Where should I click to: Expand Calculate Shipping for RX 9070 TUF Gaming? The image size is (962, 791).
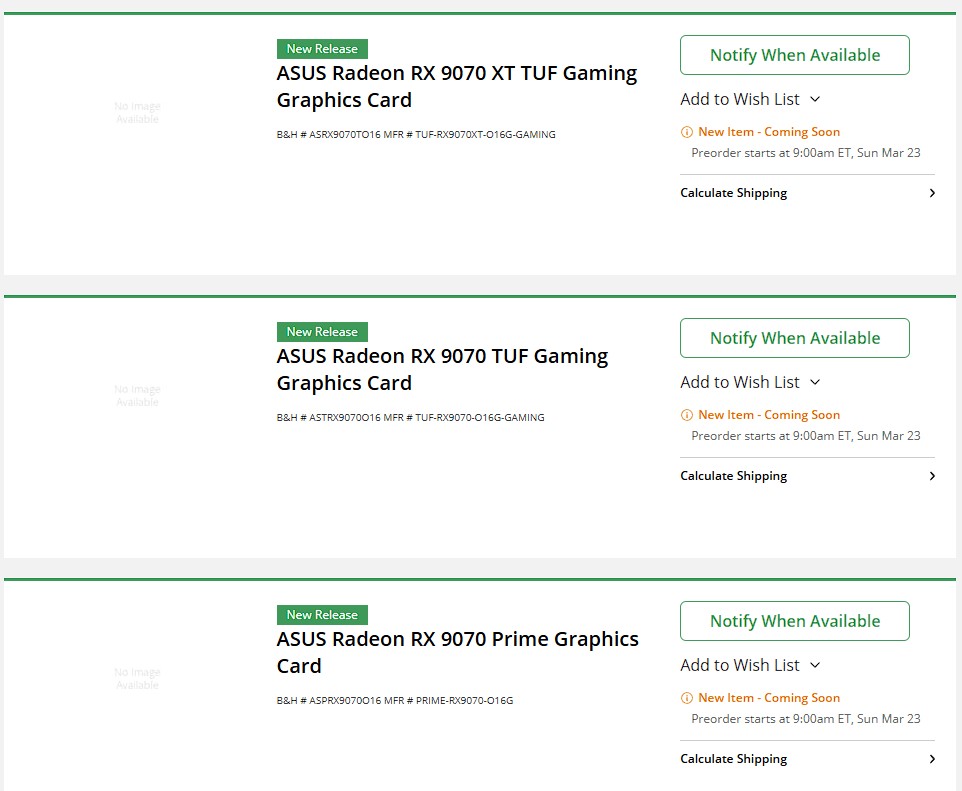(x=807, y=476)
